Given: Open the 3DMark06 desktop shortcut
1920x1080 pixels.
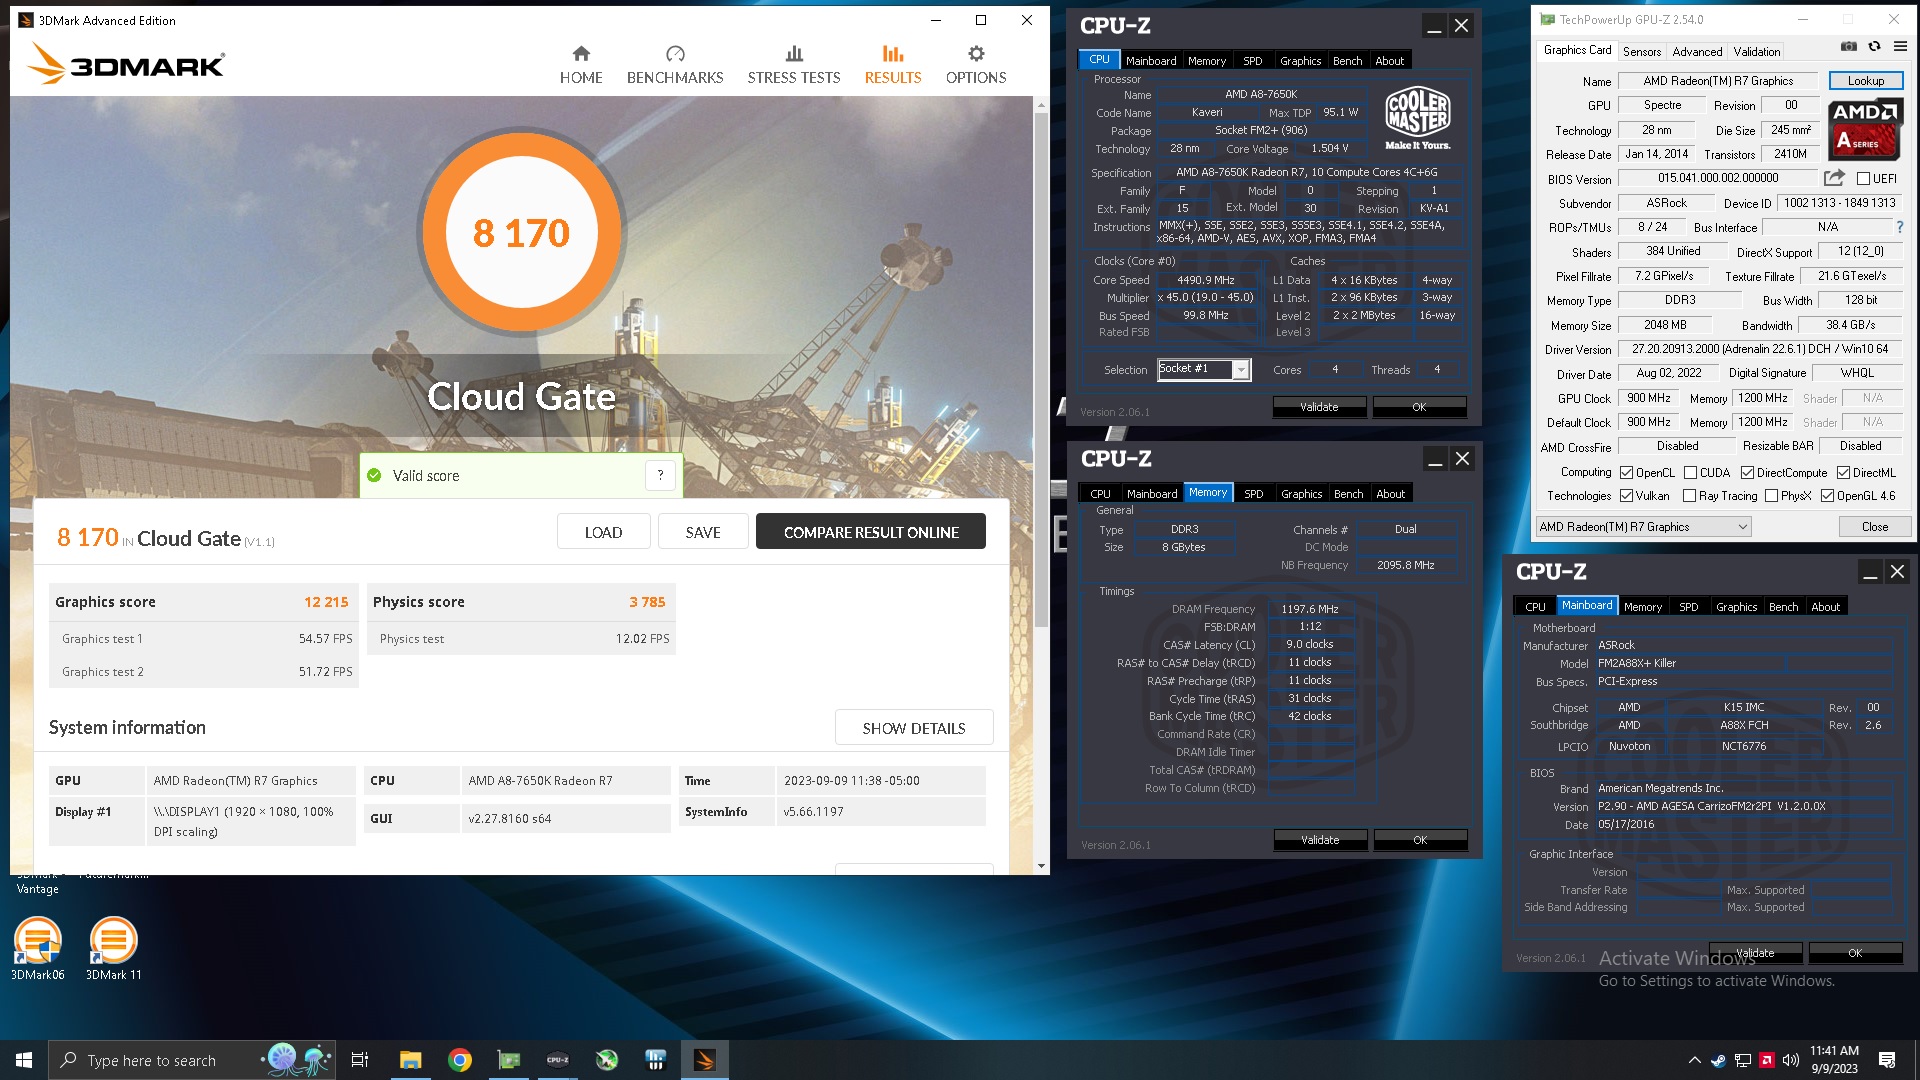Looking at the screenshot, I should coord(38,949).
